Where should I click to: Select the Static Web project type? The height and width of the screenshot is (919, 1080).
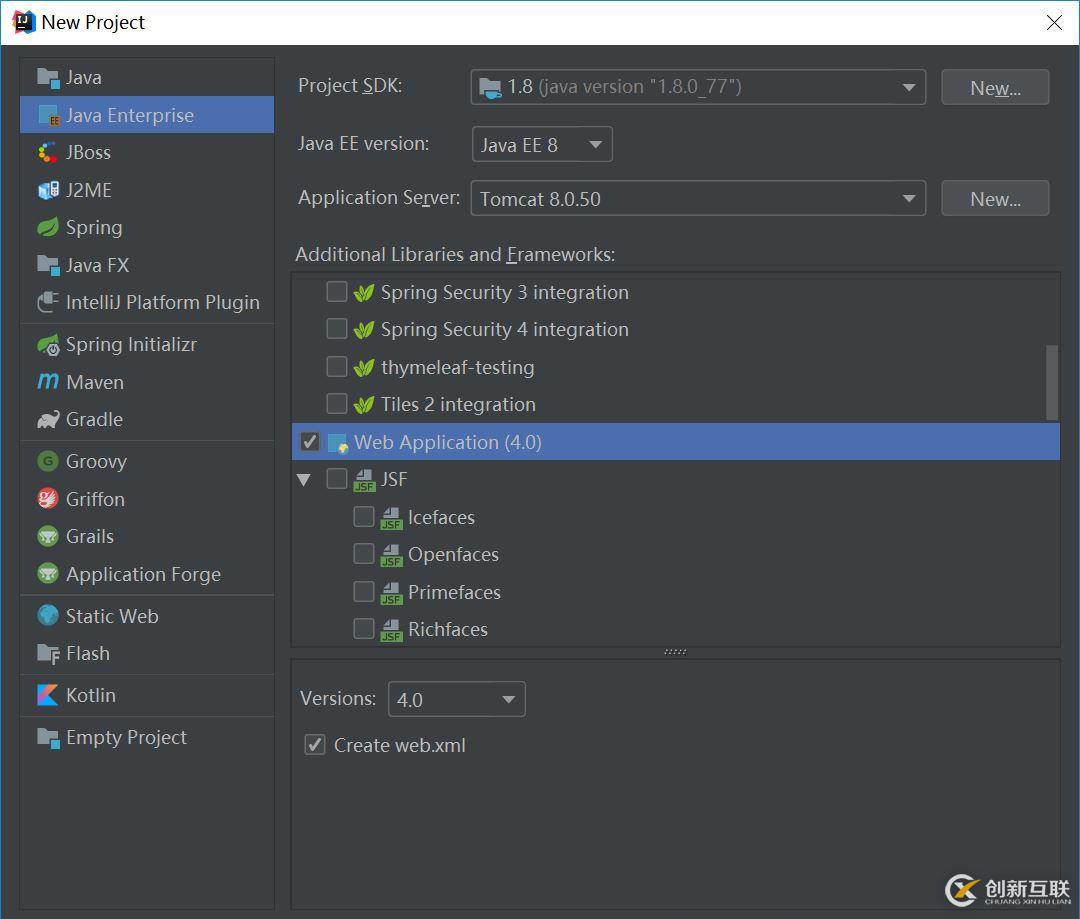click(147, 616)
